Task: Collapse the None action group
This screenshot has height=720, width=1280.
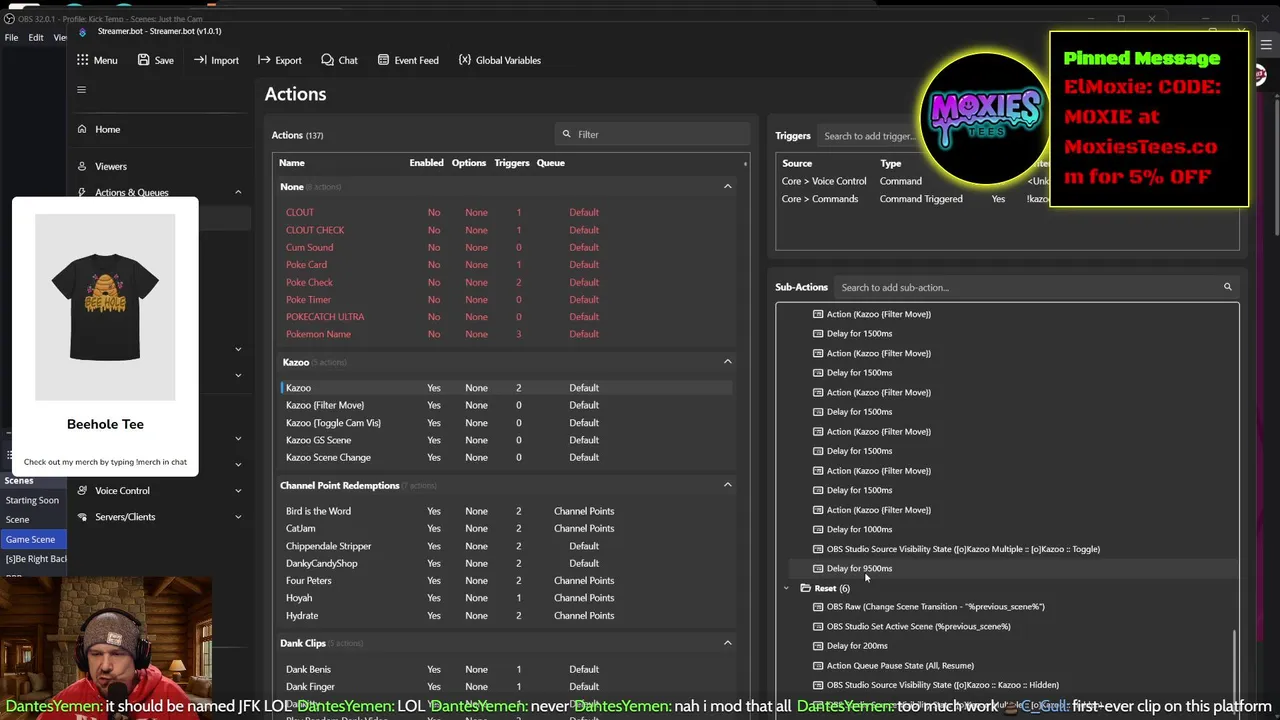Action: pyautogui.click(x=727, y=186)
